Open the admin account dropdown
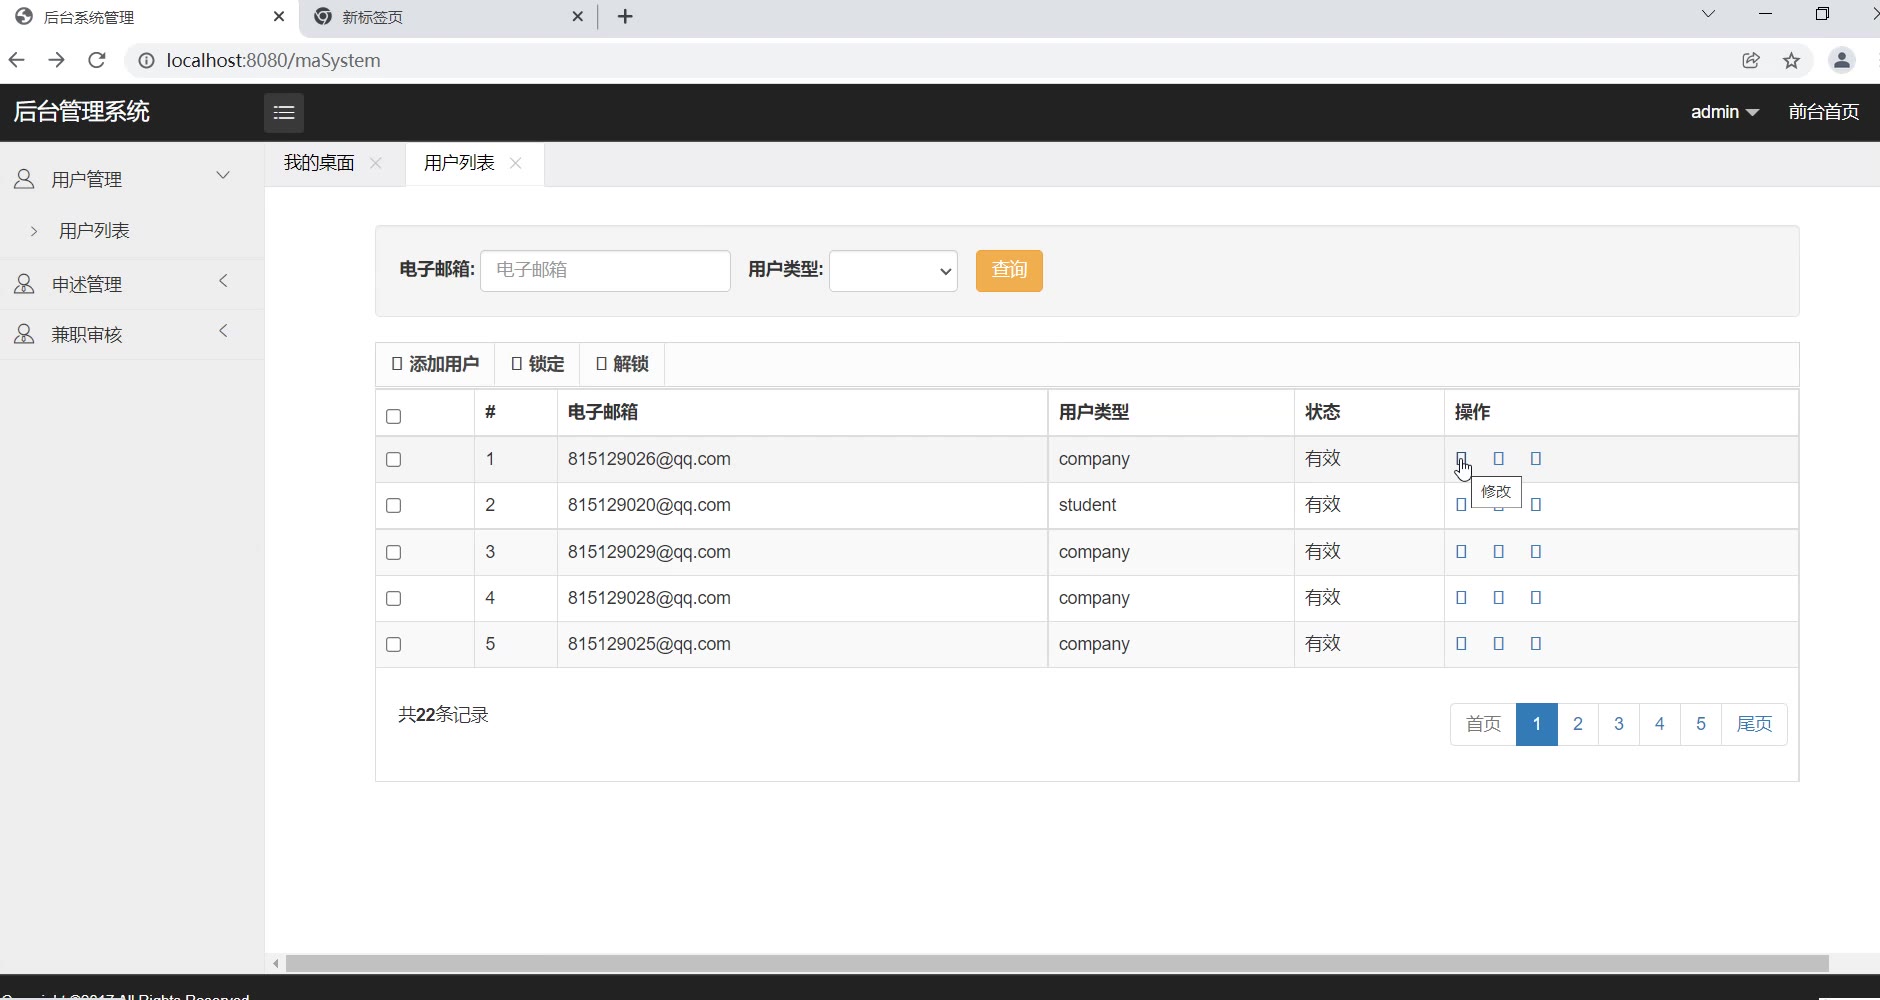The image size is (1880, 1000). click(x=1724, y=112)
